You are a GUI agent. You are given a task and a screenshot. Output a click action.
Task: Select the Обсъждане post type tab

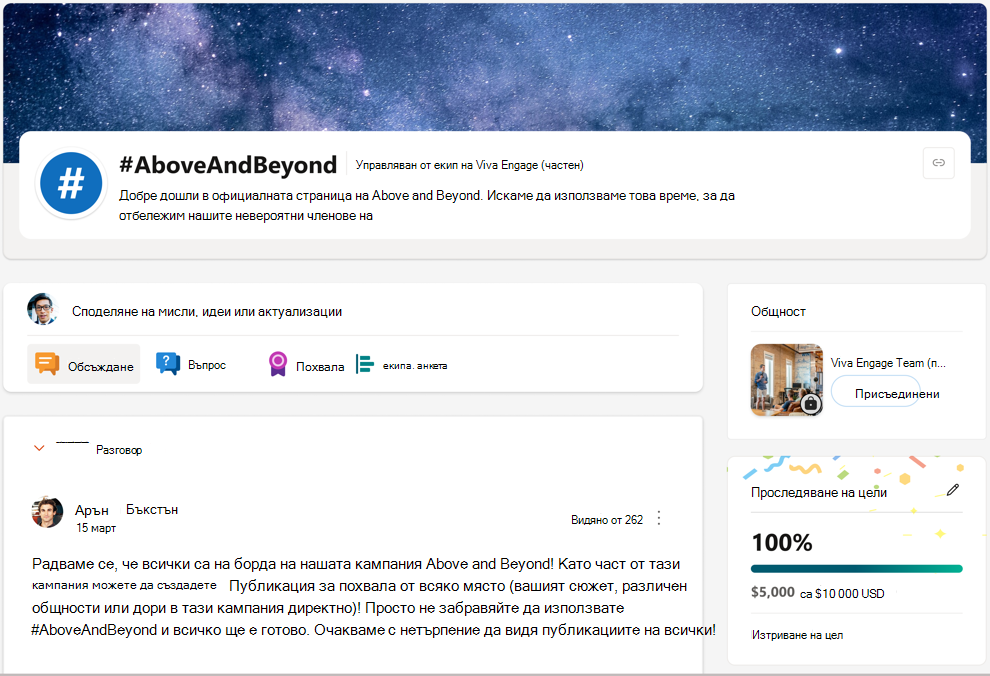click(x=83, y=364)
